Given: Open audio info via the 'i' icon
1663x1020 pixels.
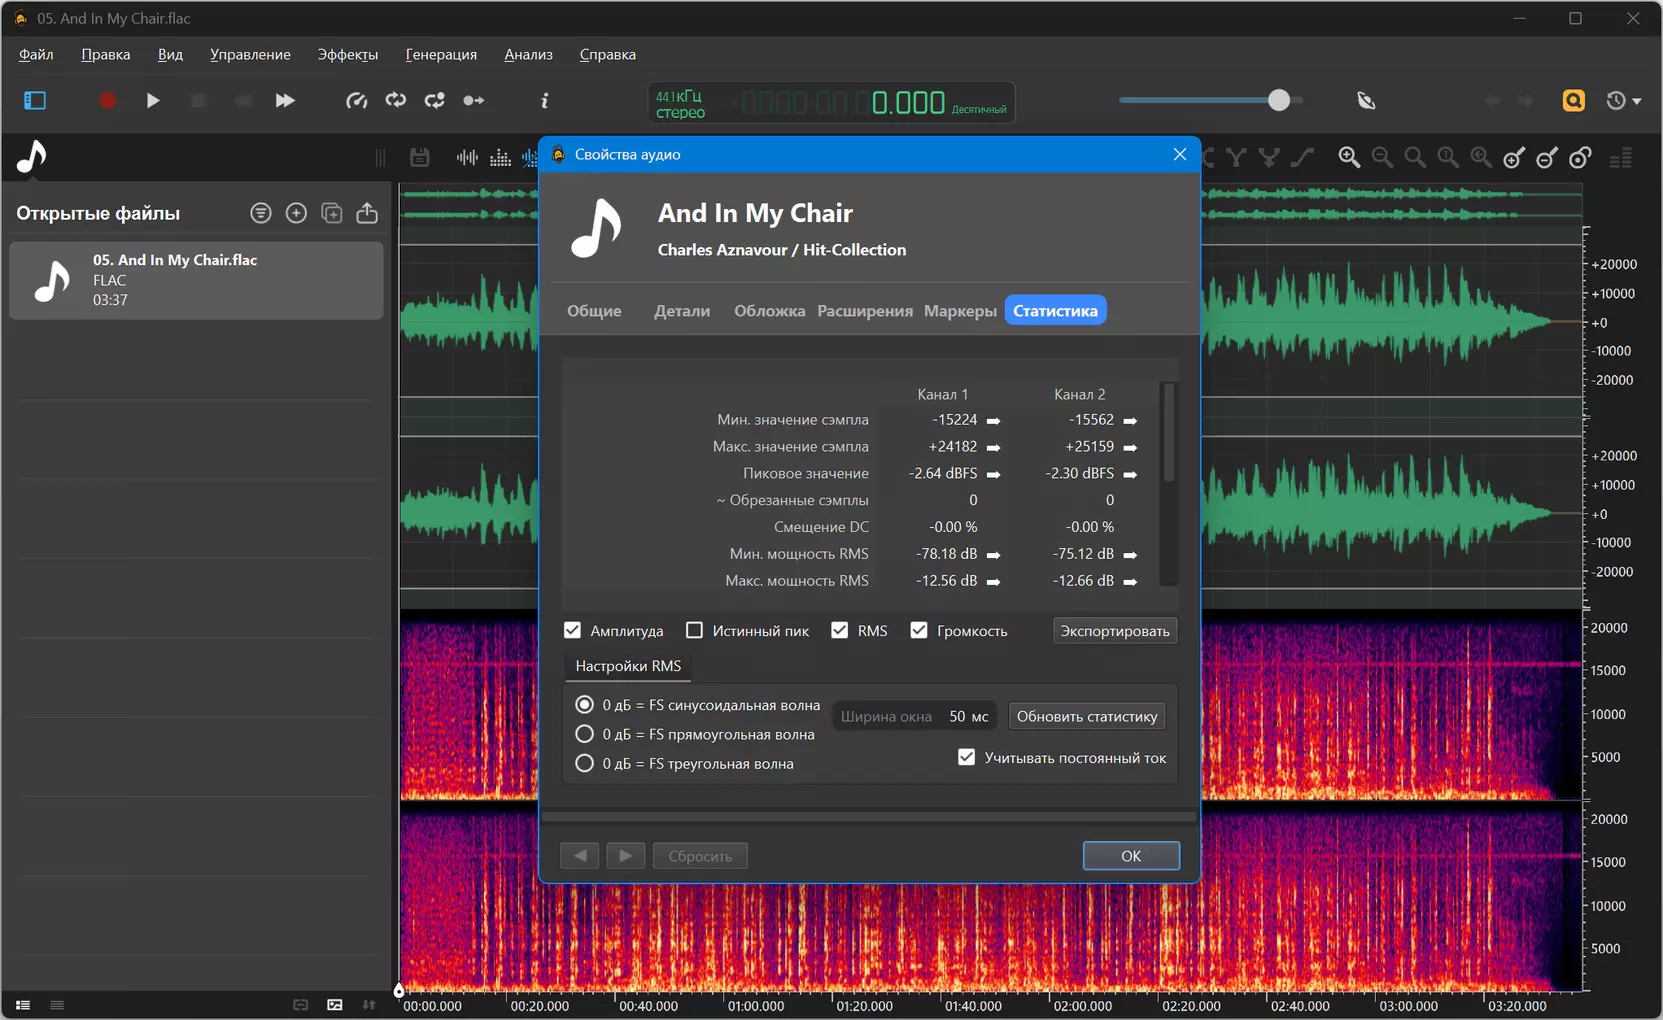Looking at the screenshot, I should coord(545,100).
